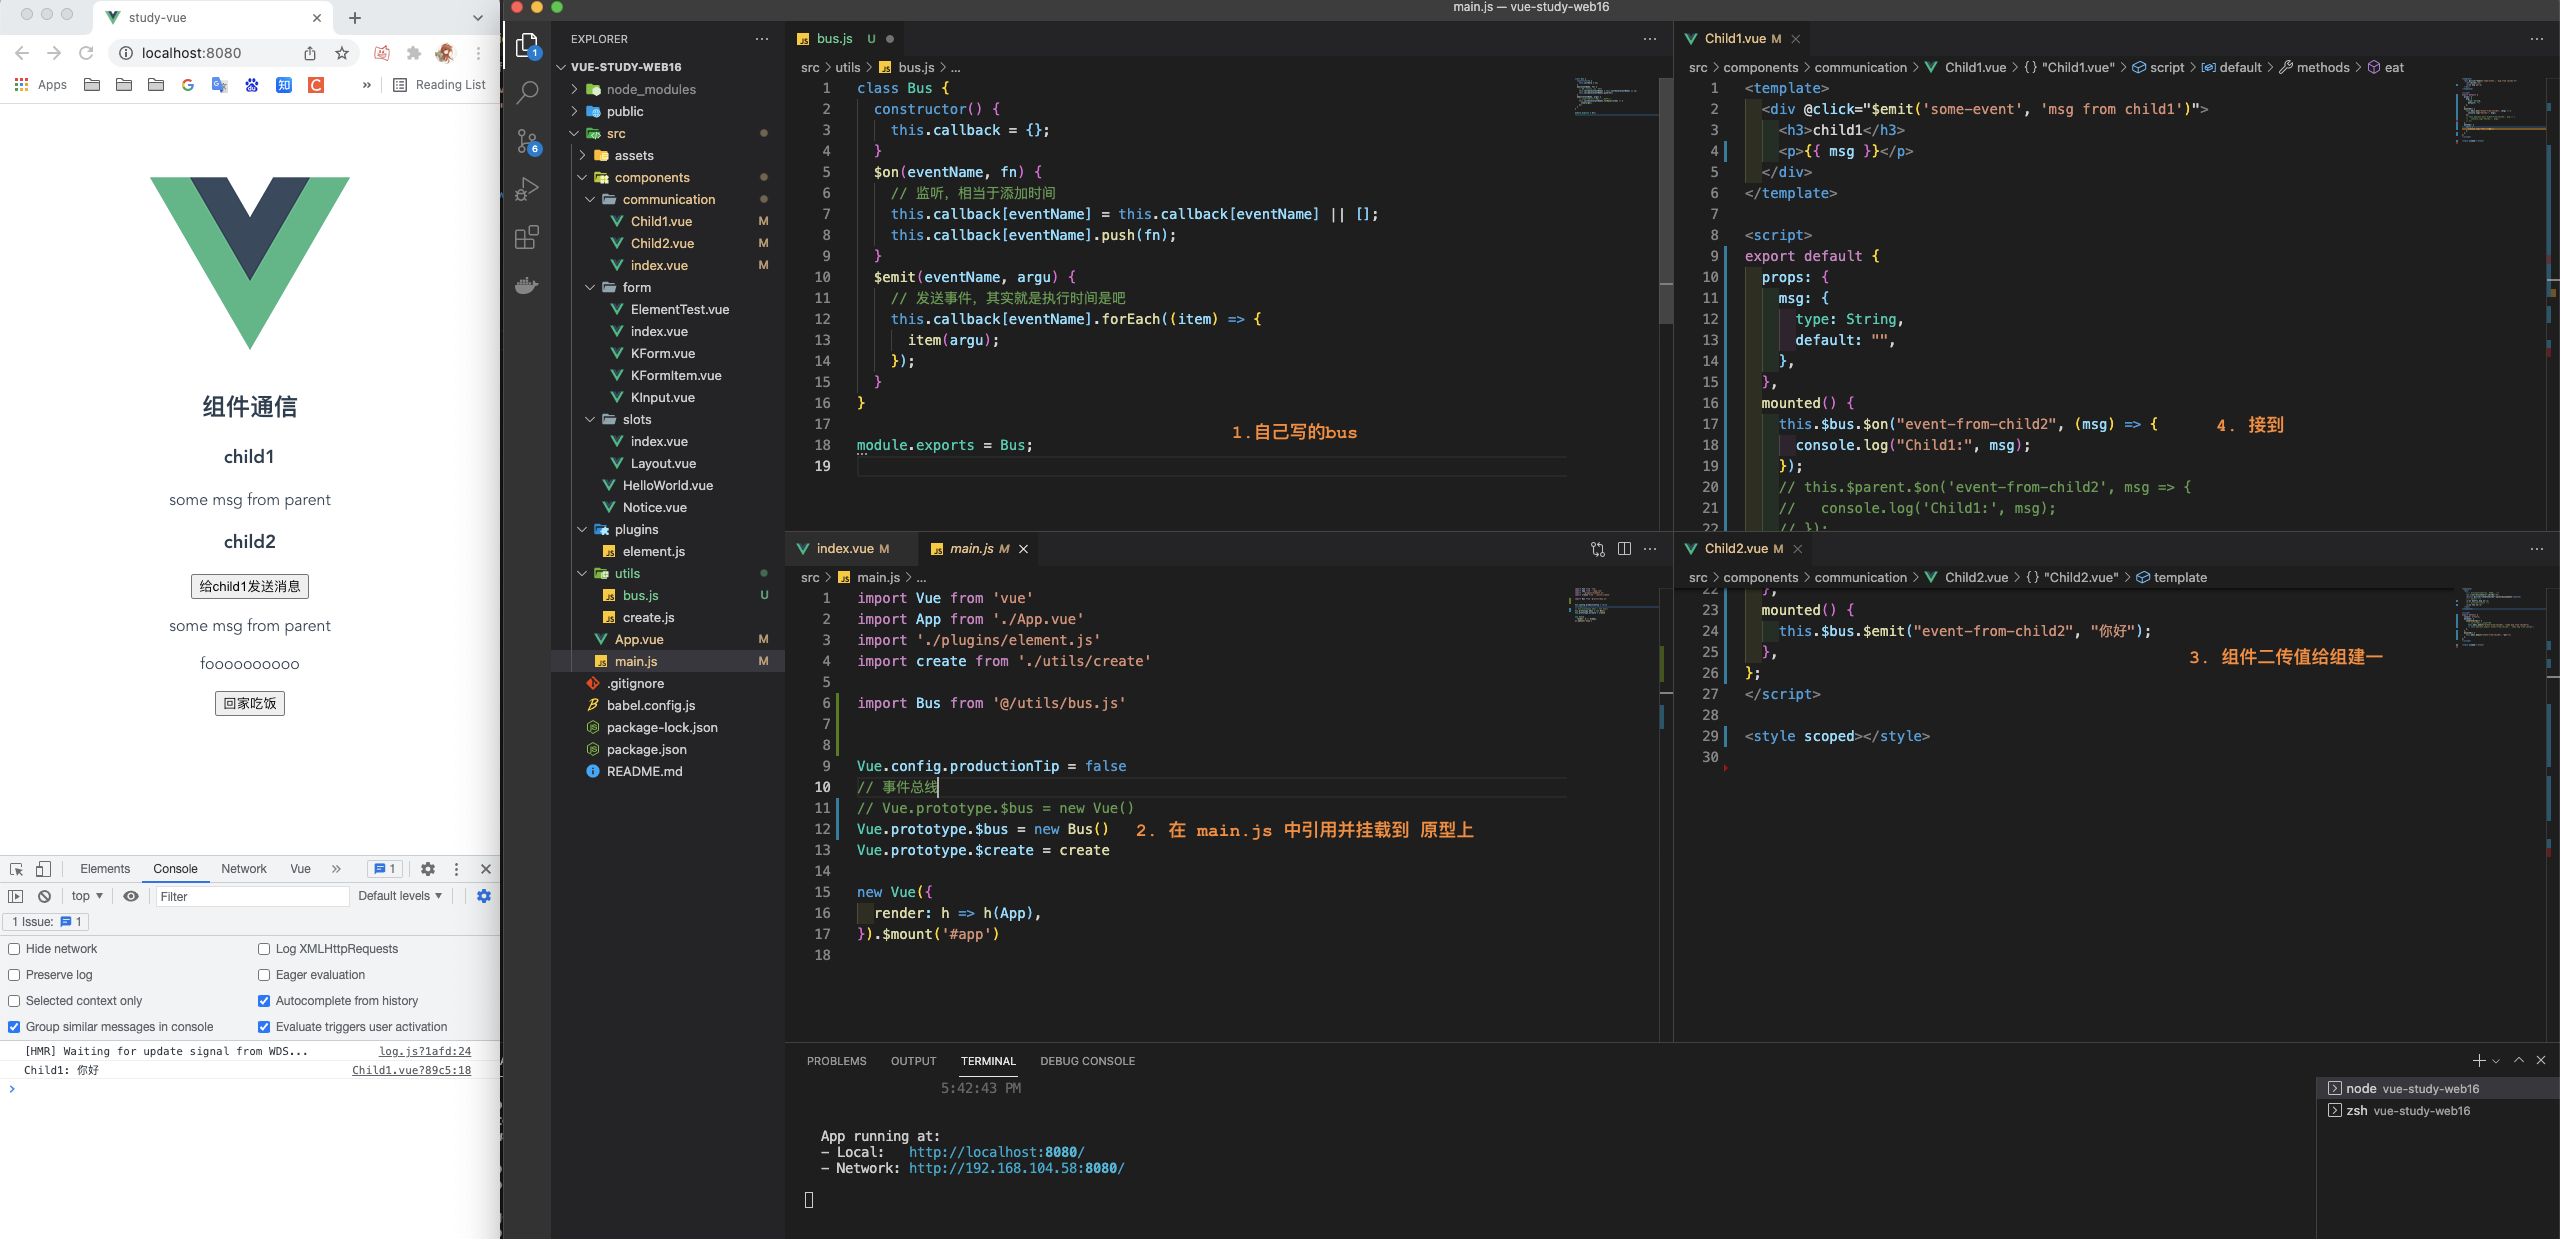Open Chrome extensions puzzle icon
The height and width of the screenshot is (1239, 2560).
413,53
